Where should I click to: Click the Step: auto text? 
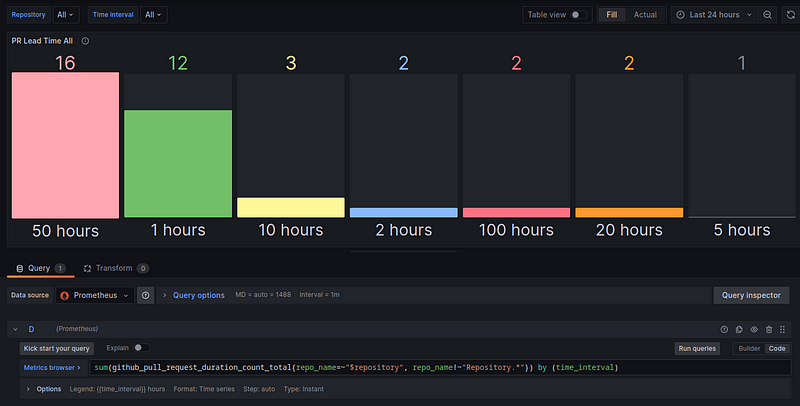(x=259, y=389)
